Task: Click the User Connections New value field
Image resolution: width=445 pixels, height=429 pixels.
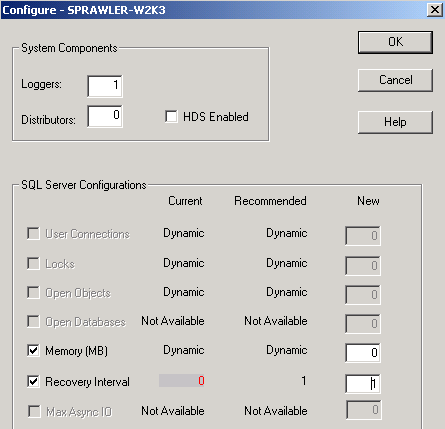Action: pos(363,236)
